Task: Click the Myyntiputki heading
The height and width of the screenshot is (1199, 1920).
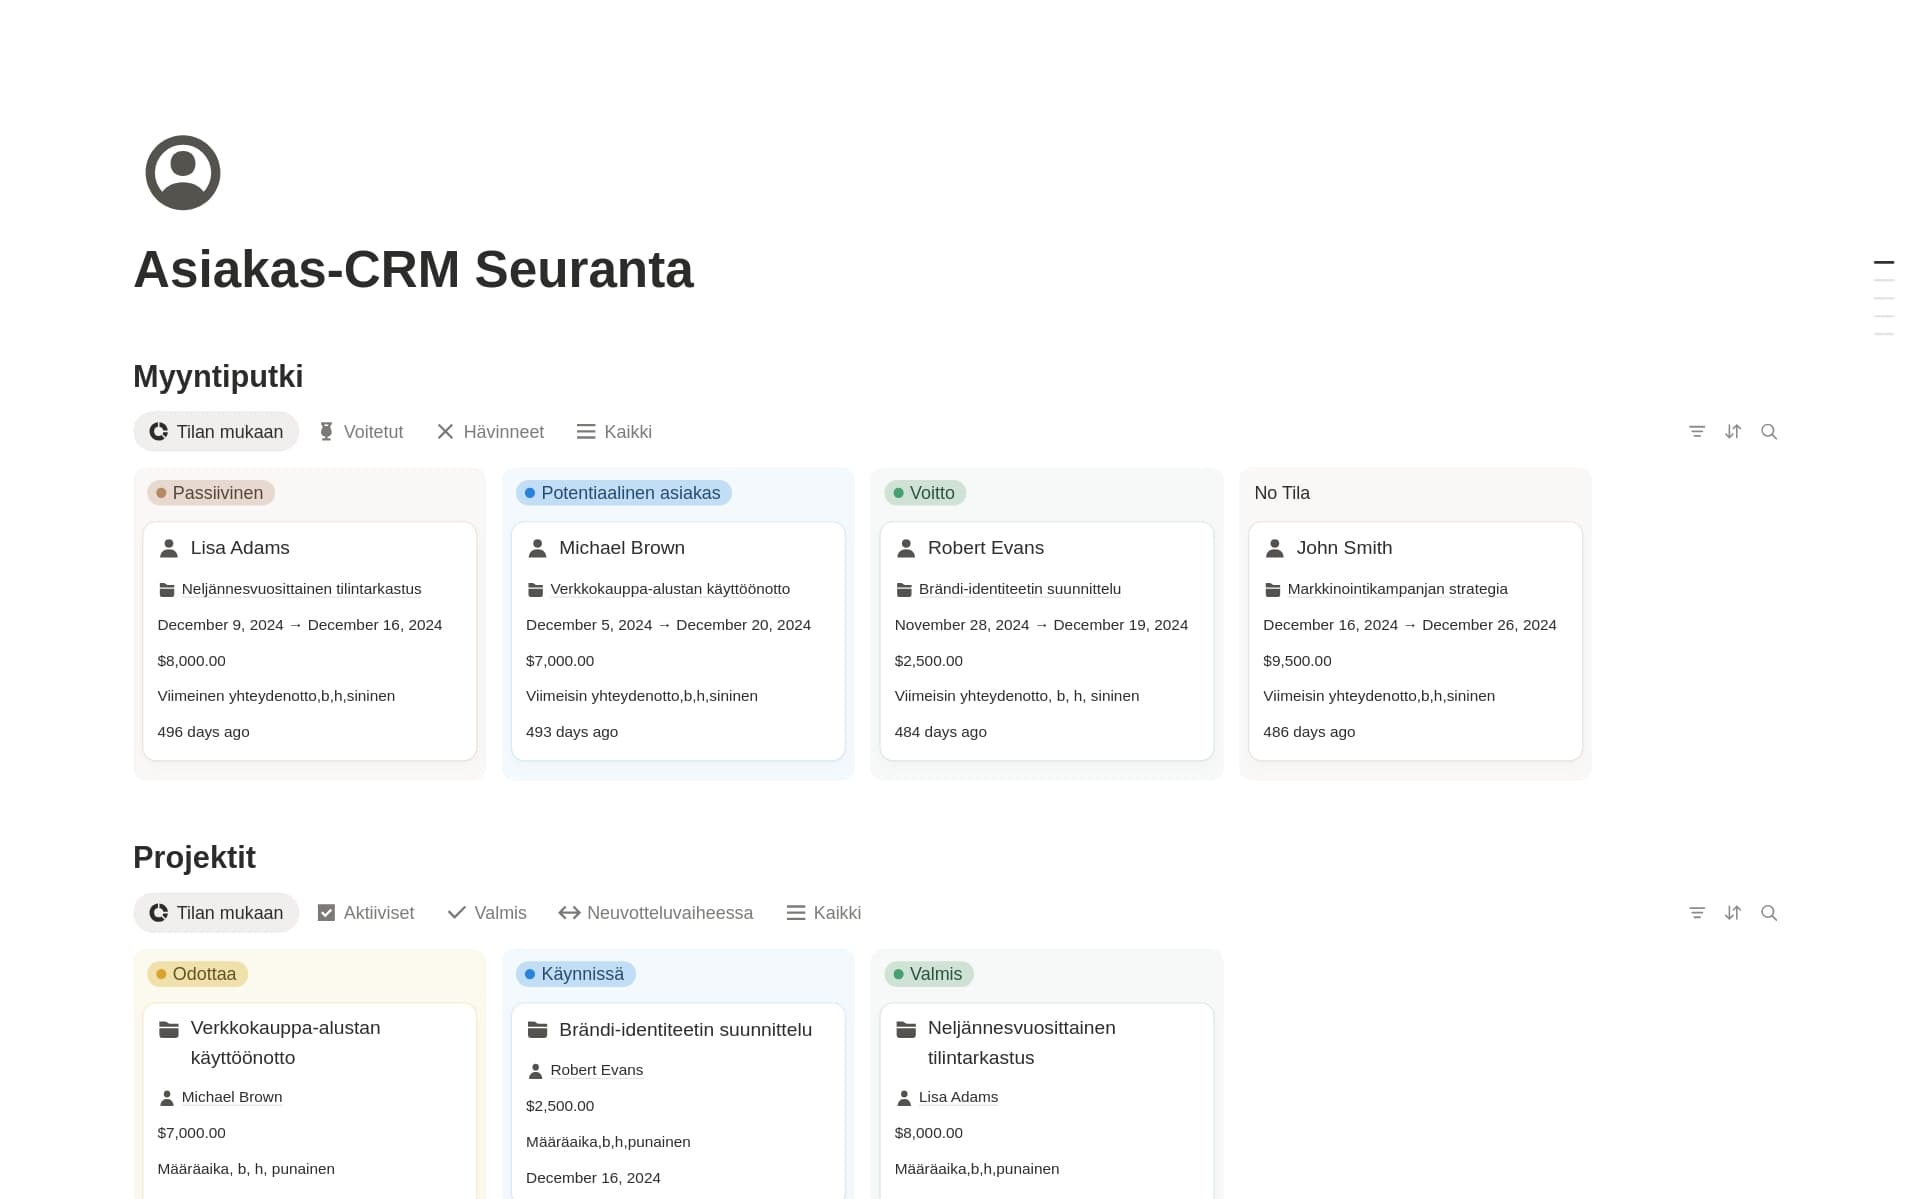Action: 218,377
